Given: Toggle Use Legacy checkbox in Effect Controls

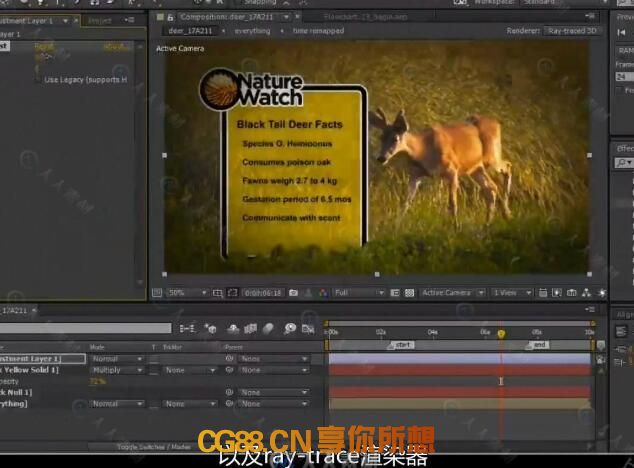Looking at the screenshot, I should 39,80.
